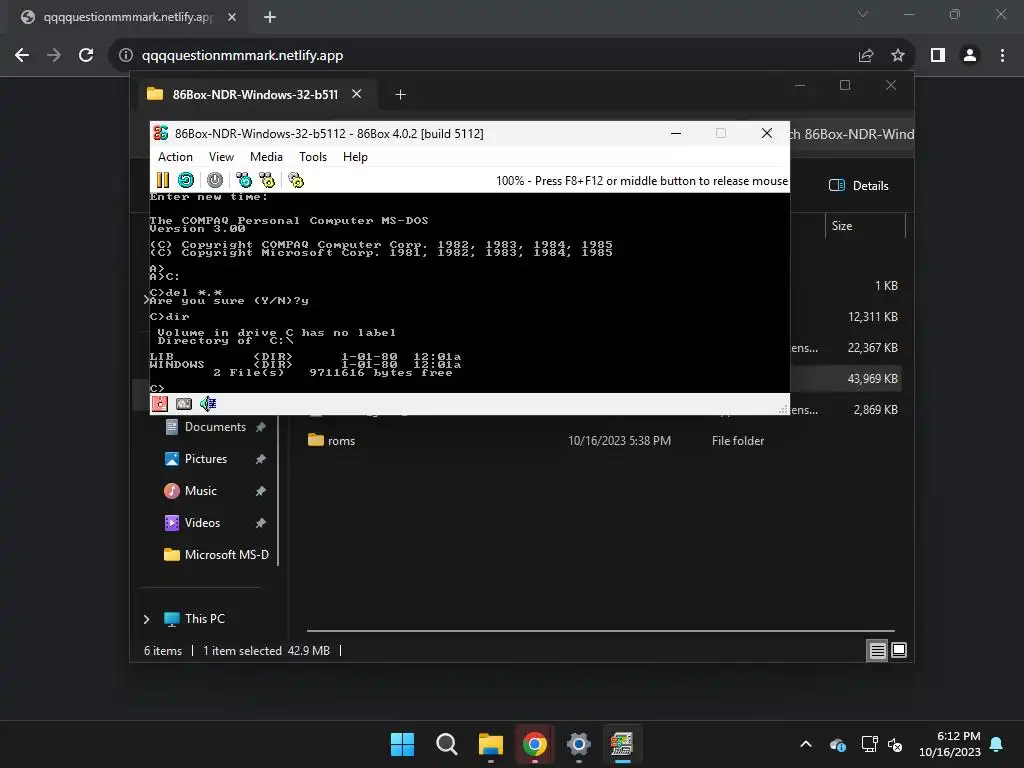This screenshot has height=768, width=1024.
Task: Unpin Music using its pin icon
Action: tap(261, 491)
